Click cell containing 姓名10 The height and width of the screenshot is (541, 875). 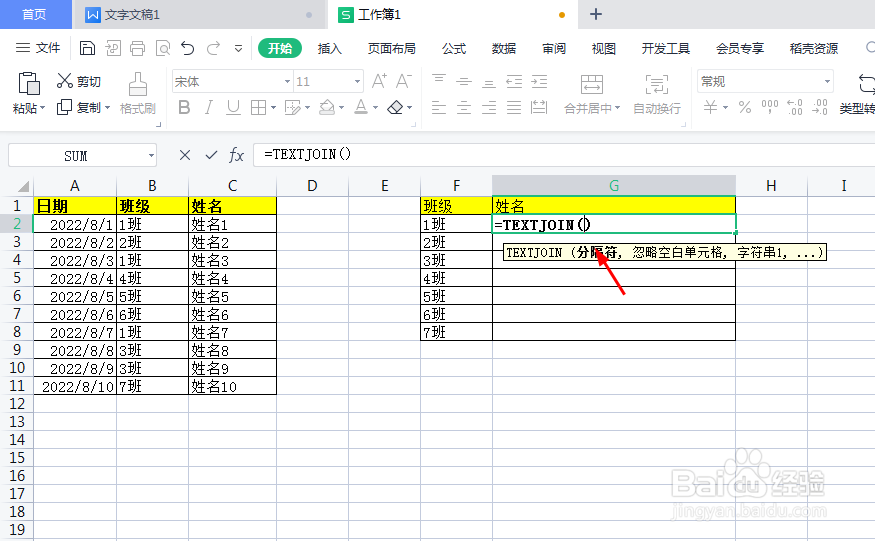232,386
